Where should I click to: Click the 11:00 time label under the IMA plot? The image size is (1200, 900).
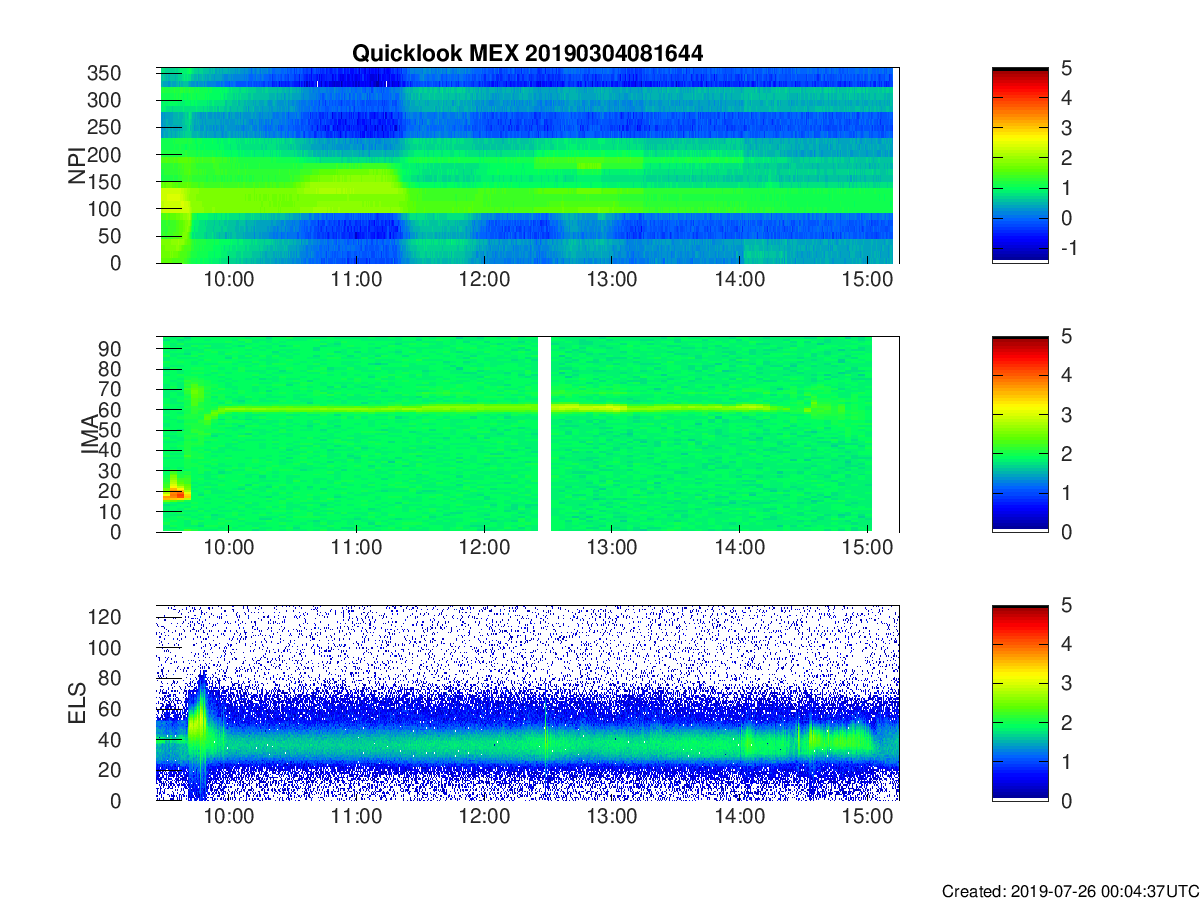point(357,548)
